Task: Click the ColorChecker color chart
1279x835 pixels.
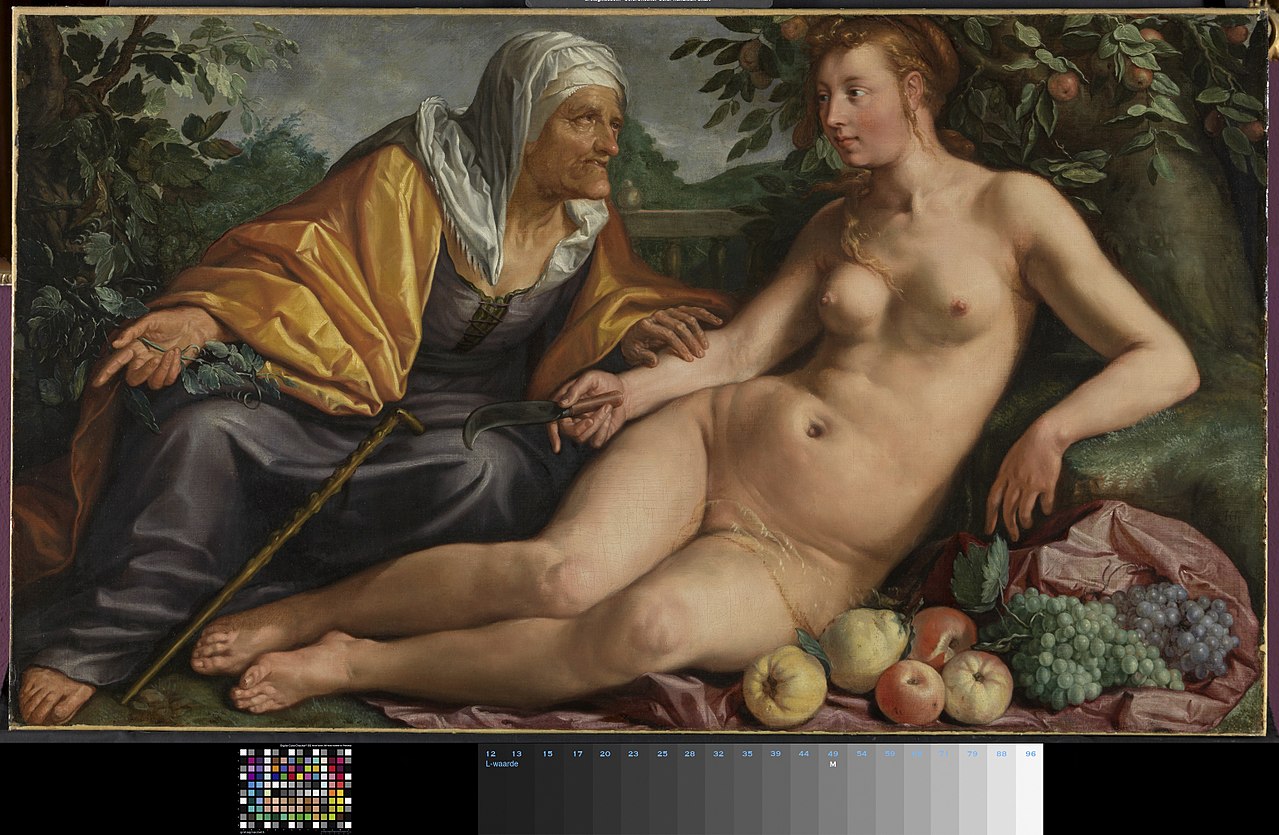Action: [295, 789]
